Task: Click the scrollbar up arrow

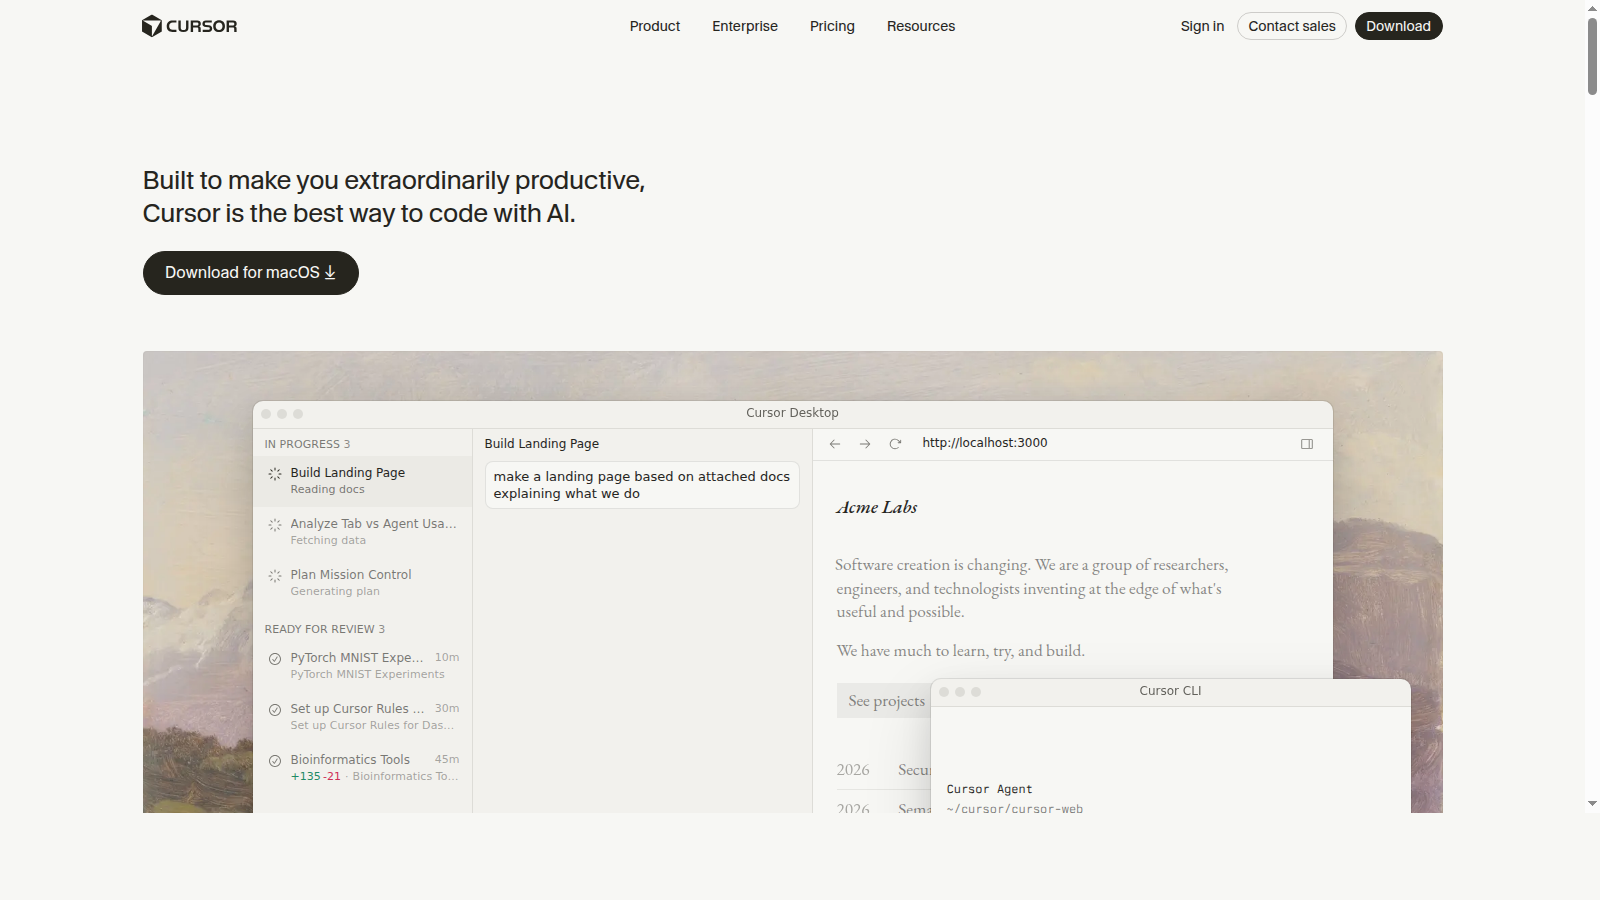Action: tap(1592, 8)
